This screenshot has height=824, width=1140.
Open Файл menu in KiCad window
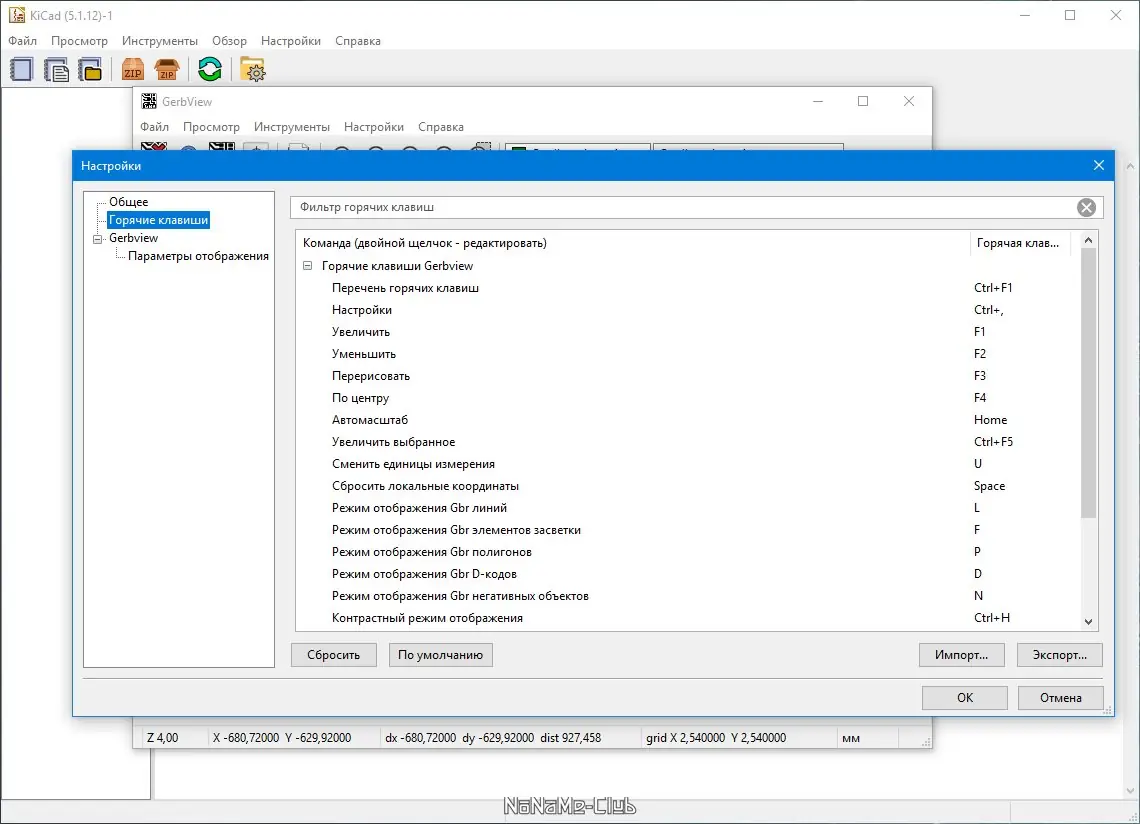(x=23, y=41)
